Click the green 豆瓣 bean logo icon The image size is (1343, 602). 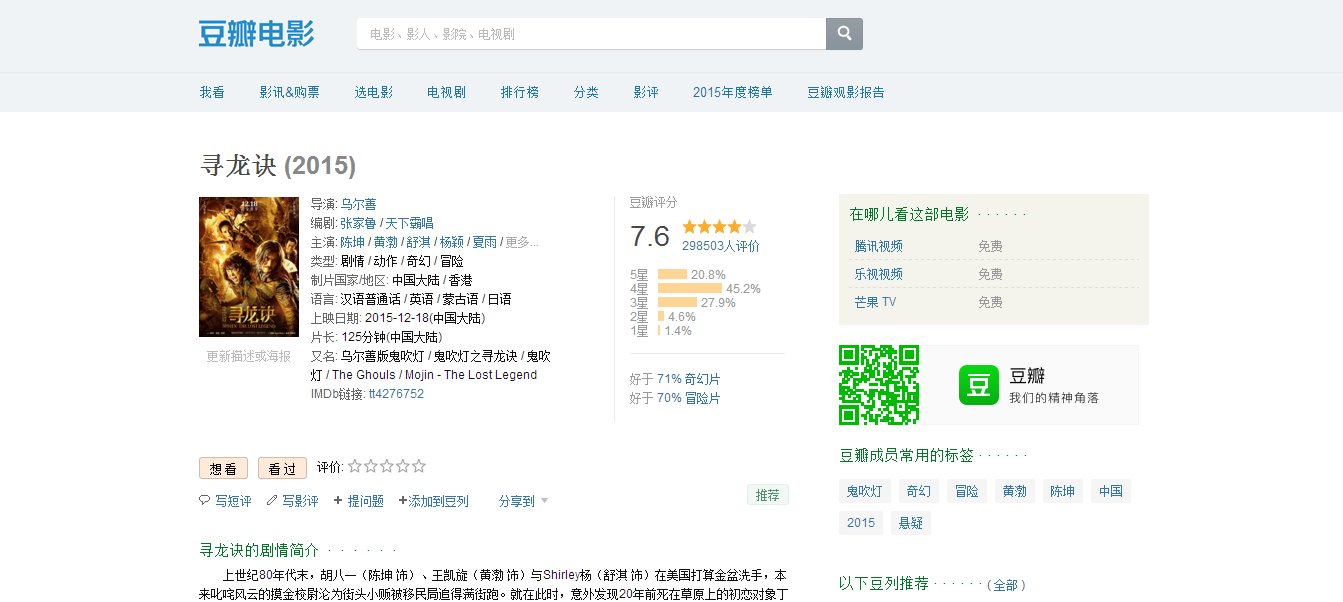(978, 384)
